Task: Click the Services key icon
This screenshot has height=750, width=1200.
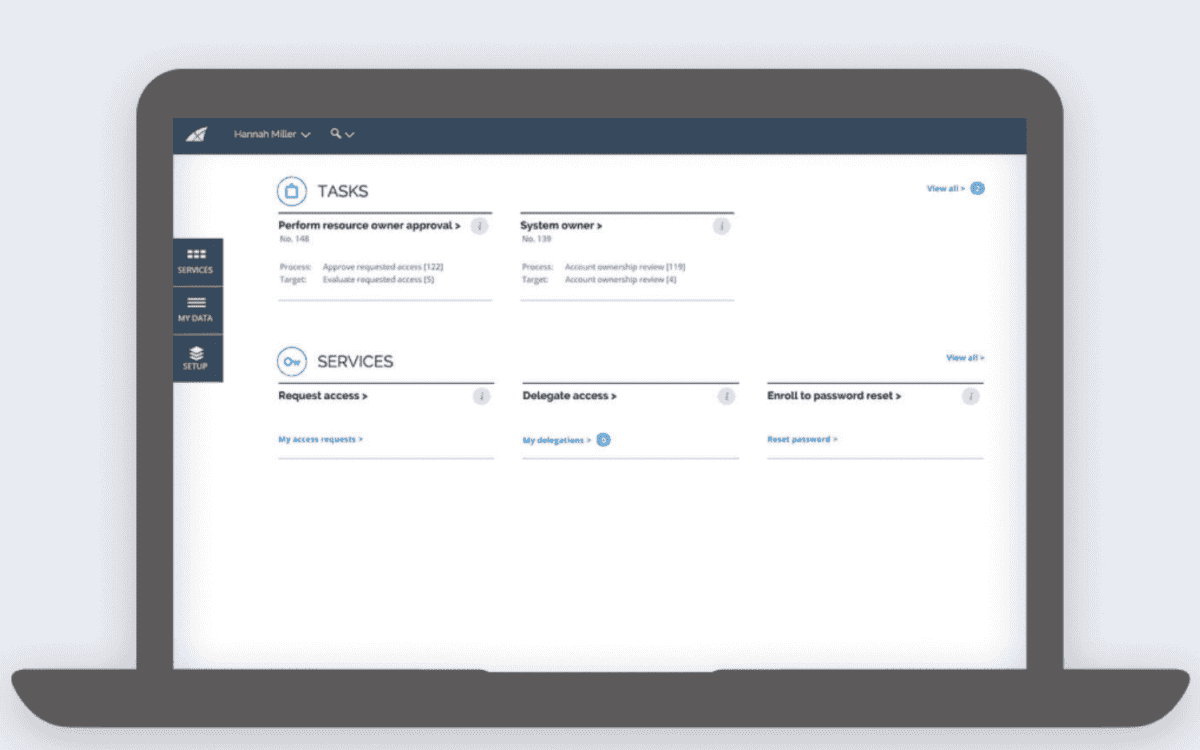Action: pos(291,361)
